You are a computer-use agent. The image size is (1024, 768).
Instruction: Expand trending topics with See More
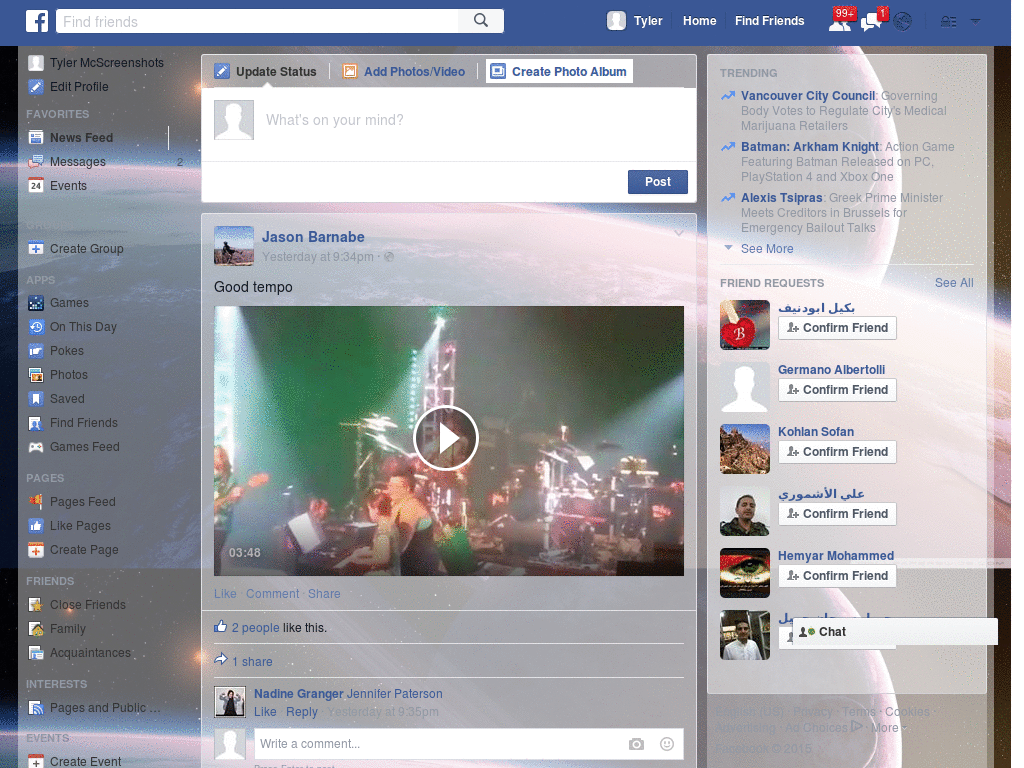coord(767,249)
